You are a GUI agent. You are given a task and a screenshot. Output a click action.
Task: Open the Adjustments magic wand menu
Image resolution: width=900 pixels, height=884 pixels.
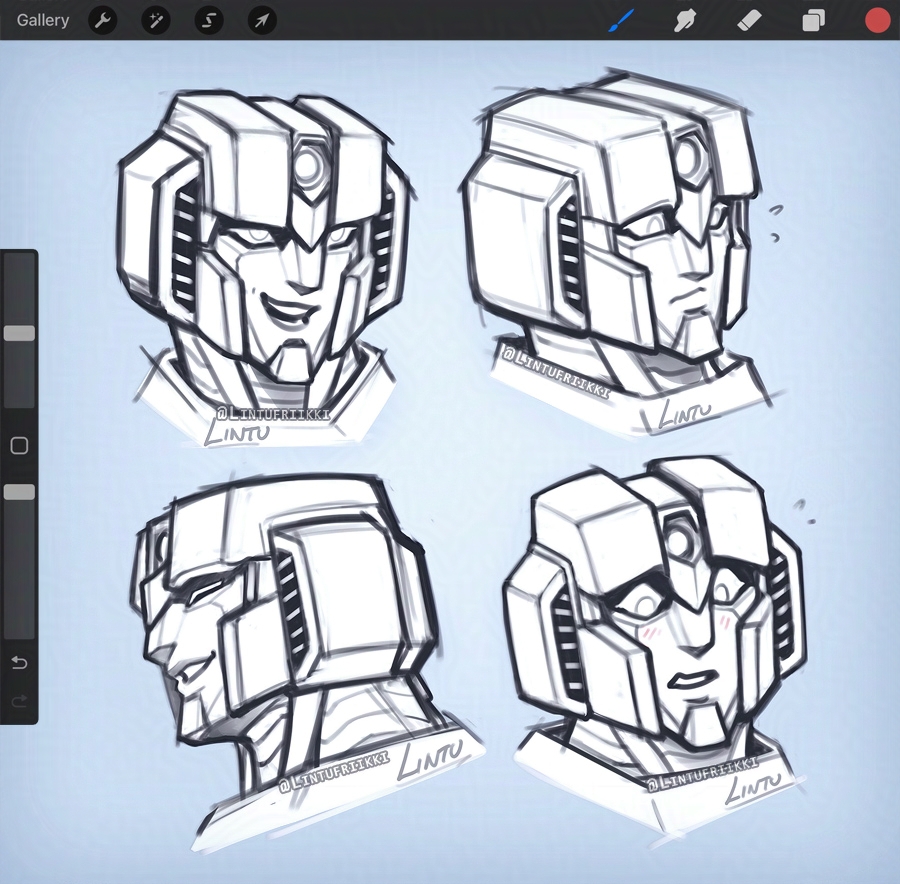(156, 21)
